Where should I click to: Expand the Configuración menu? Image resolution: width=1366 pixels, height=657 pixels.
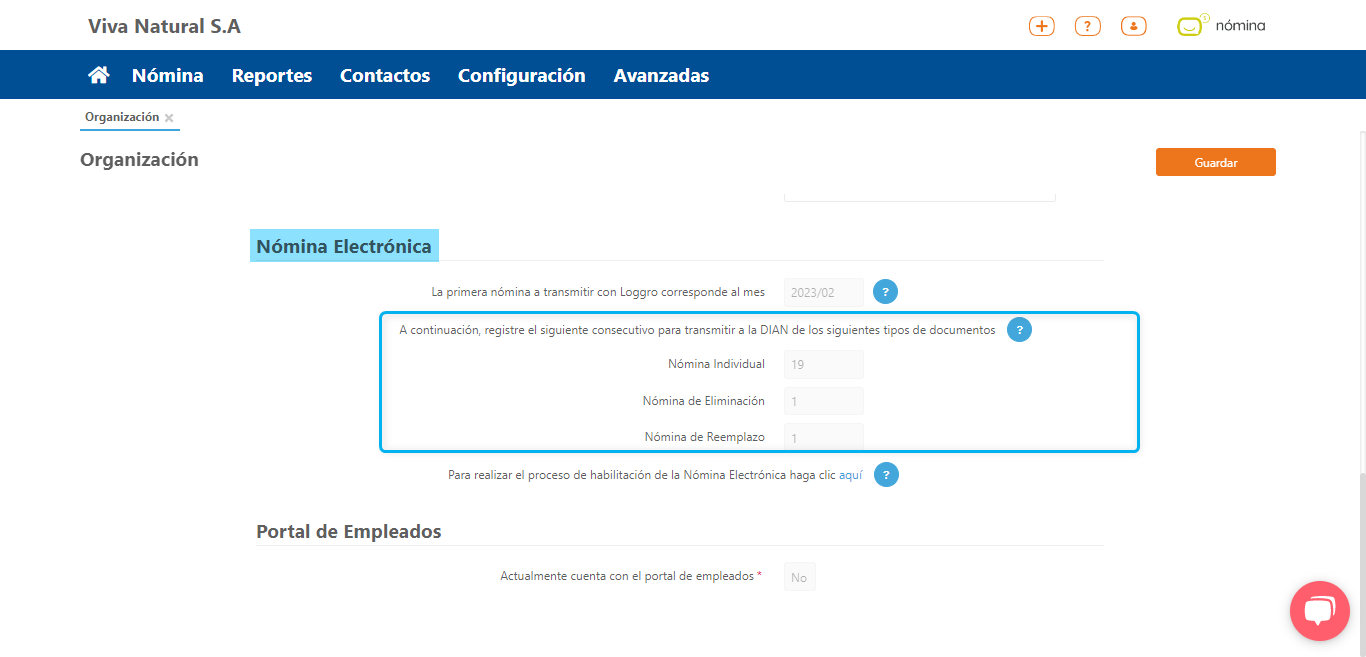coord(521,75)
